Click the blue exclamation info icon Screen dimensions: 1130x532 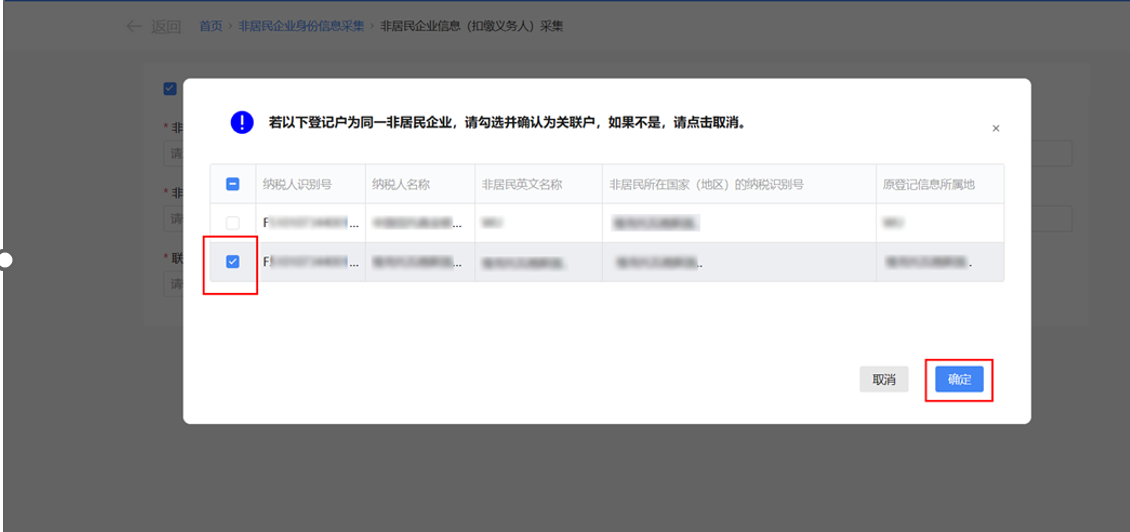242,122
